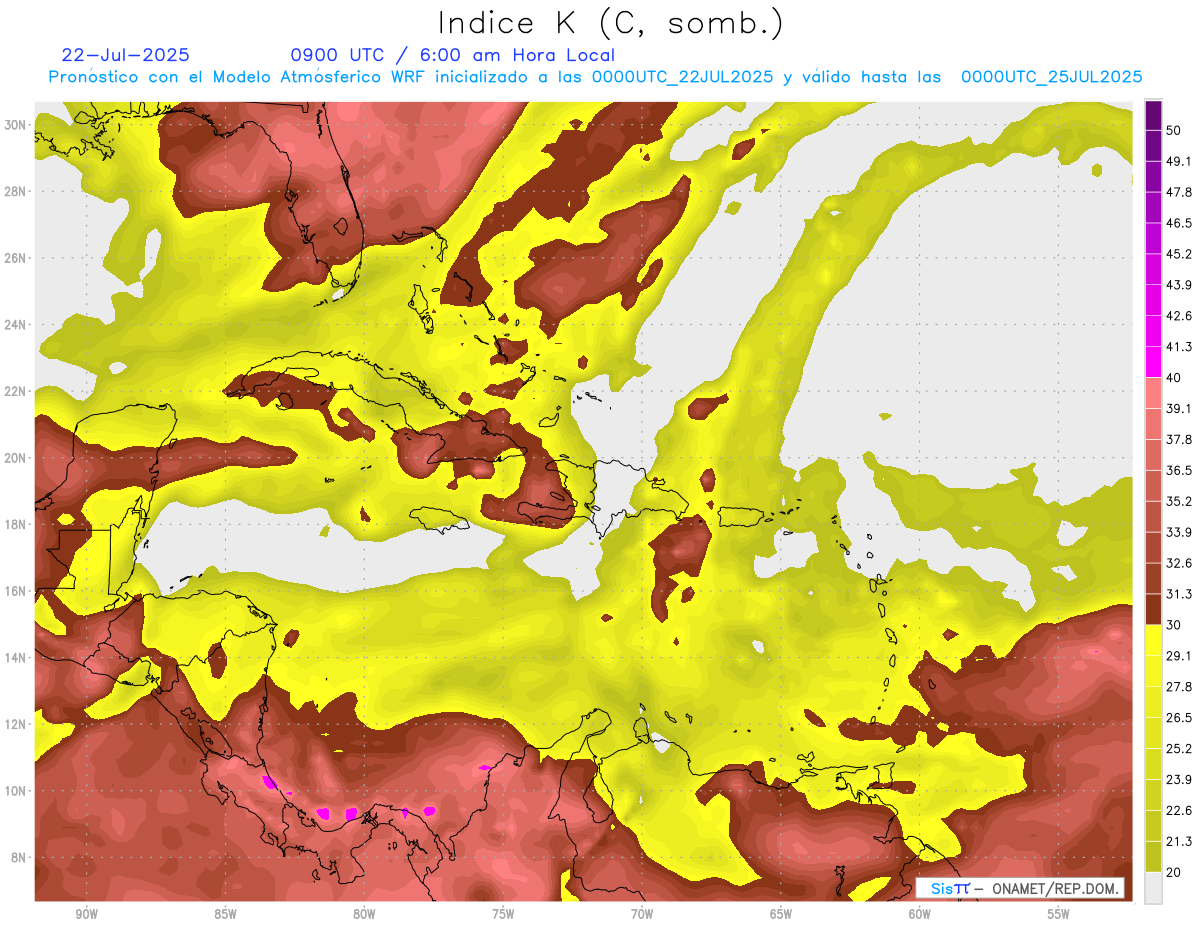Click the "35.2" value on the color scale
Viewport: 1200px width, 927px height.
click(x=1180, y=501)
